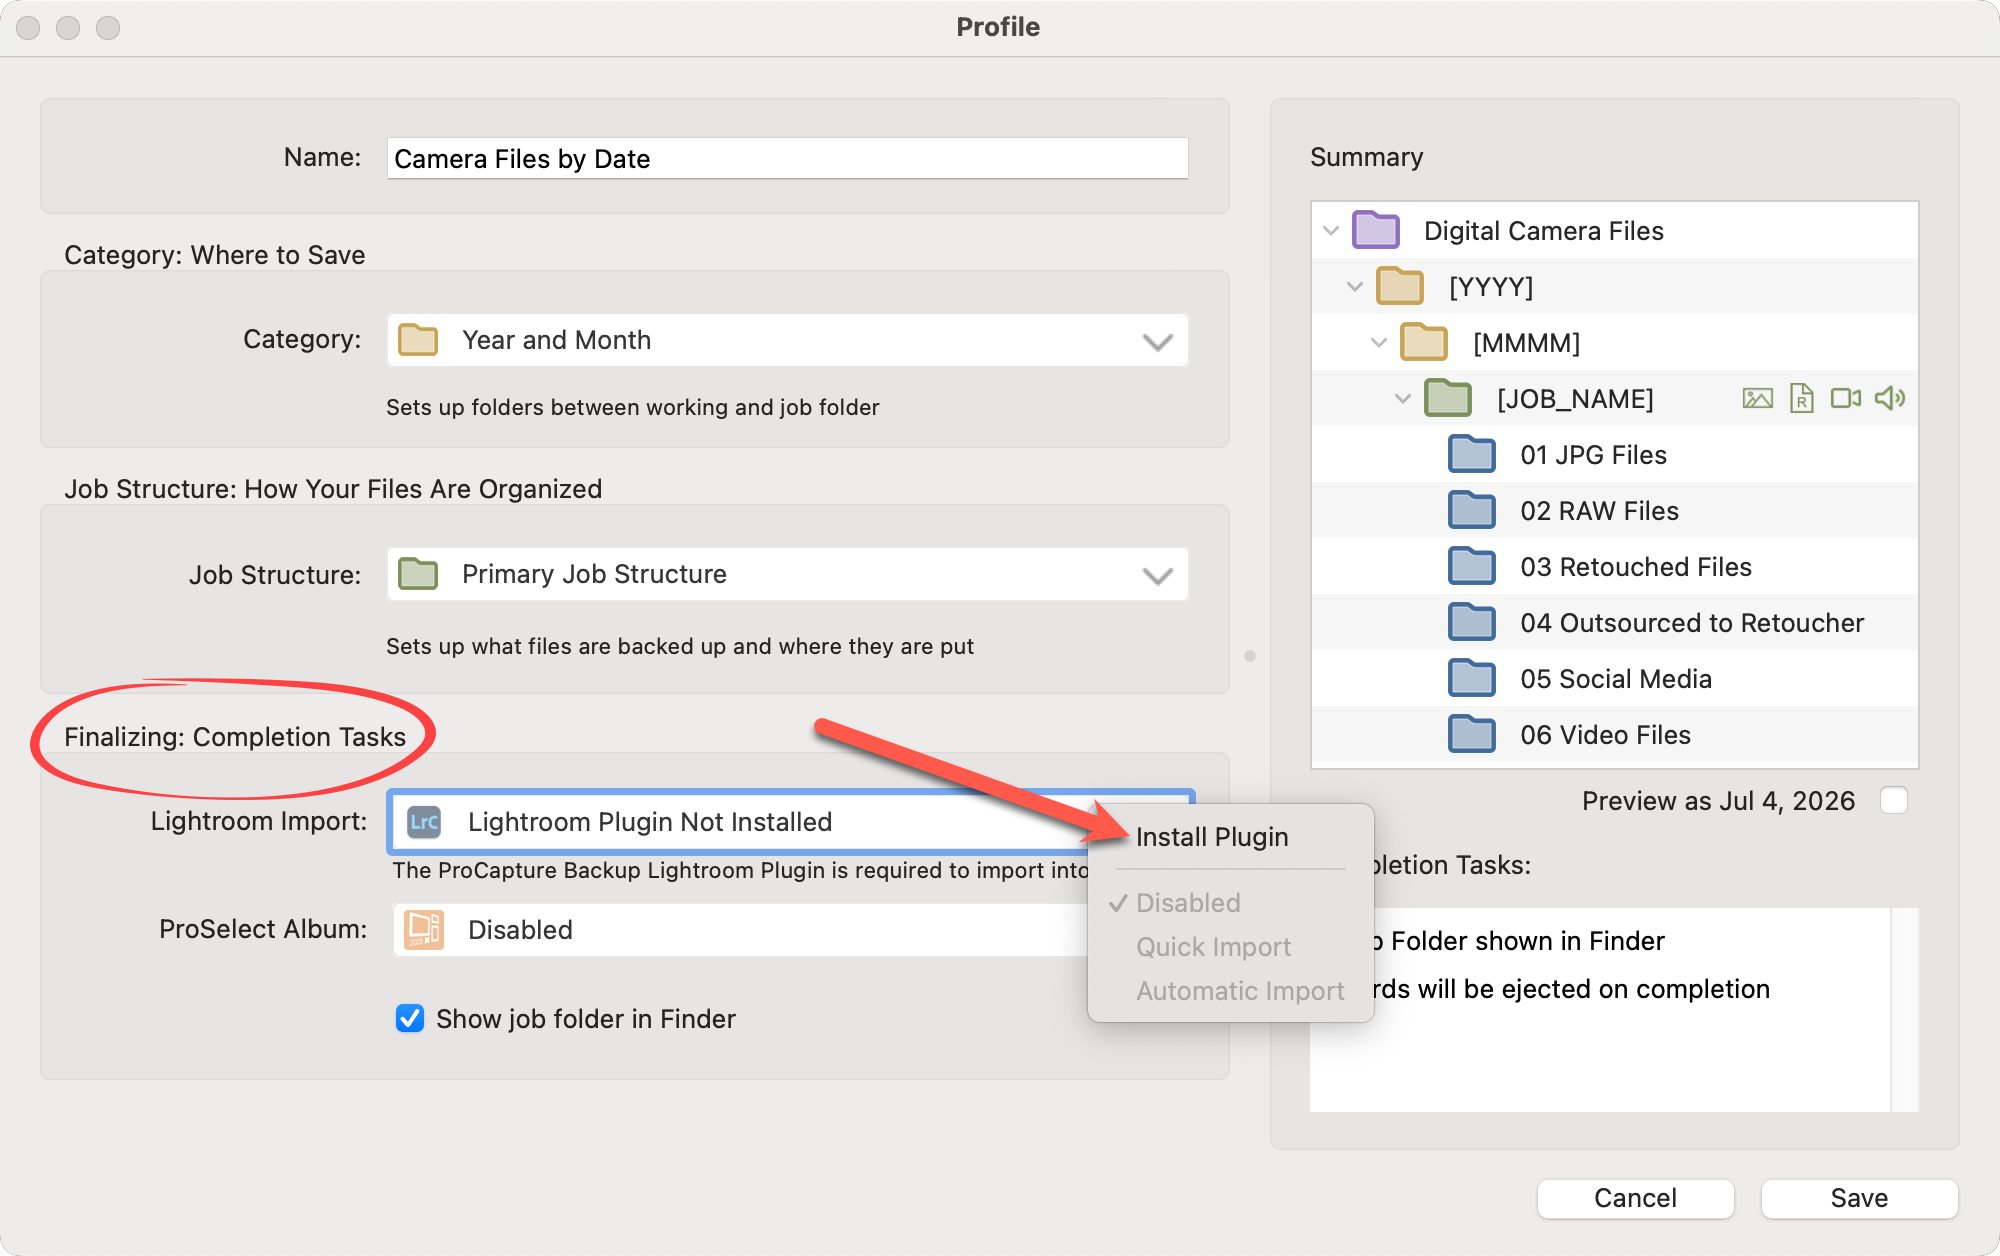Screen dimensions: 2000x1256
Task: Click the ProSelect Album icon
Action: [x=424, y=930]
